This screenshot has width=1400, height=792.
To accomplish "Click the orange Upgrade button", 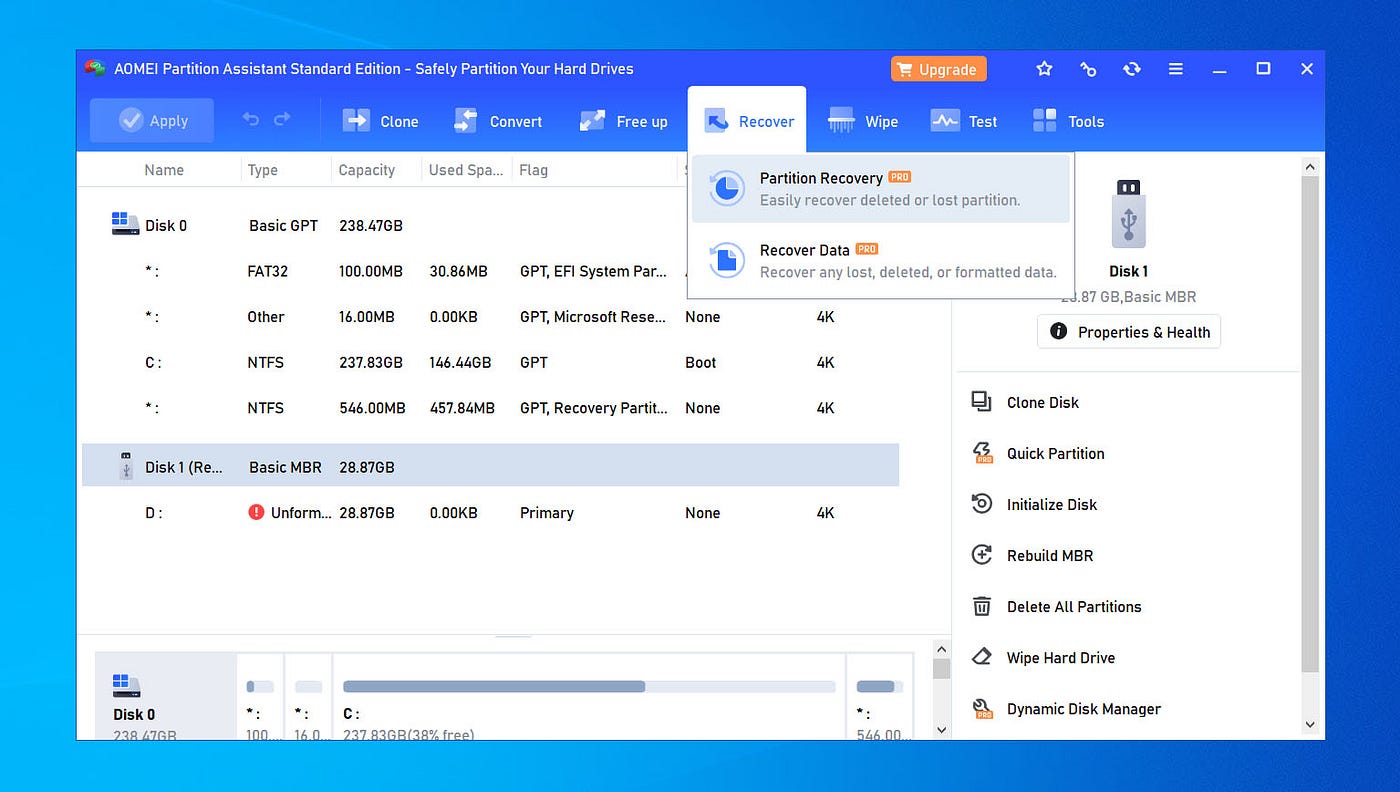I will click(939, 69).
